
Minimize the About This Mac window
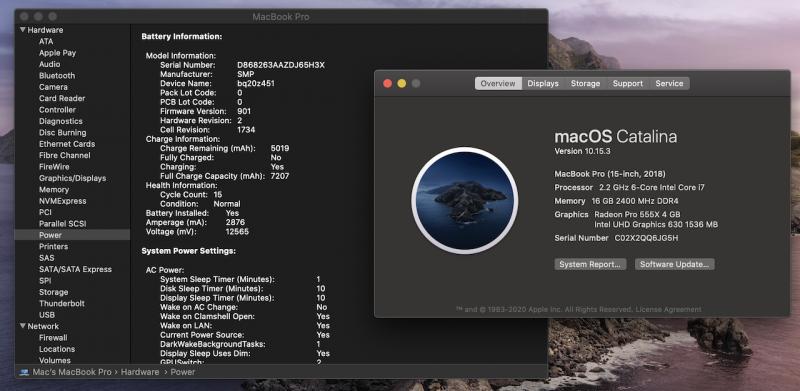(402, 83)
